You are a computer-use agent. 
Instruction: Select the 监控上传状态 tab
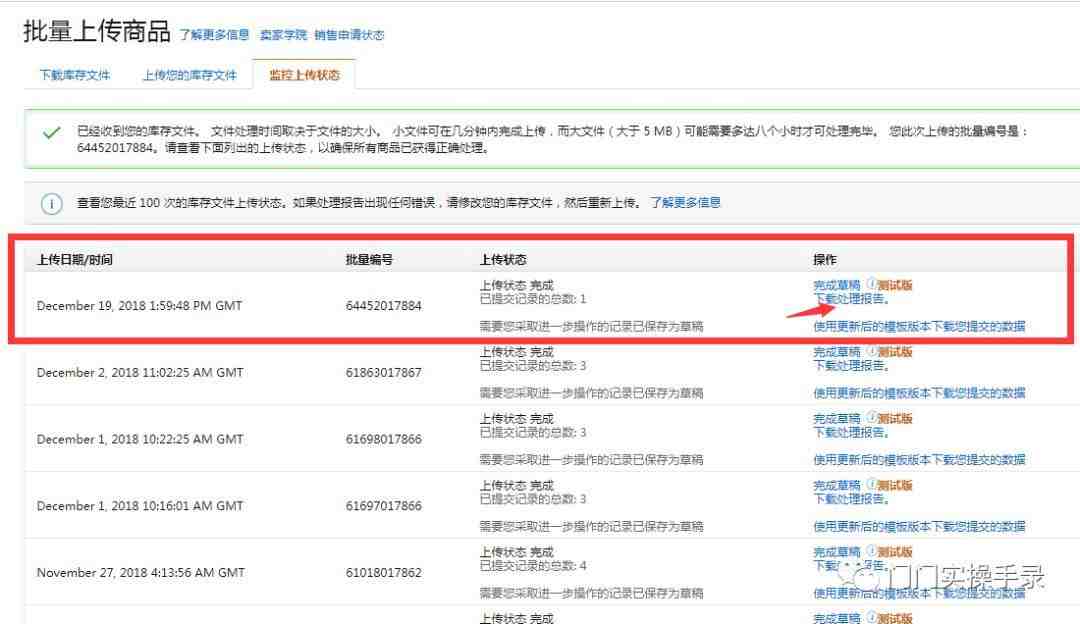coord(304,75)
